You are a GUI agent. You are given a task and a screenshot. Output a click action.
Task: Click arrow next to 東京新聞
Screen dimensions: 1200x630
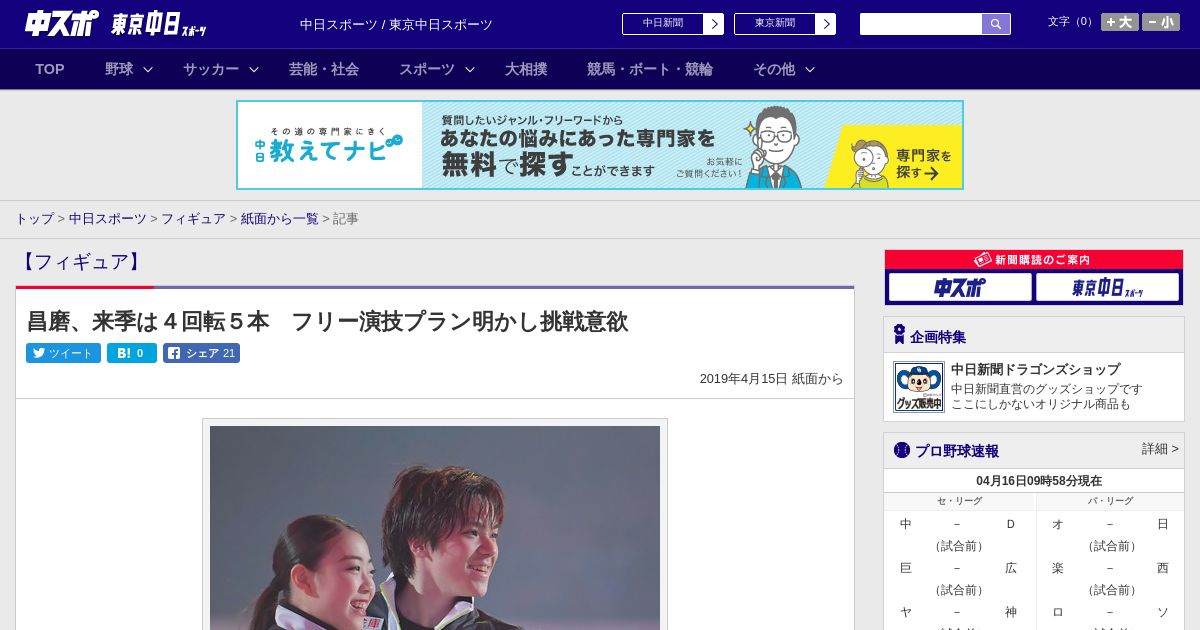click(825, 24)
